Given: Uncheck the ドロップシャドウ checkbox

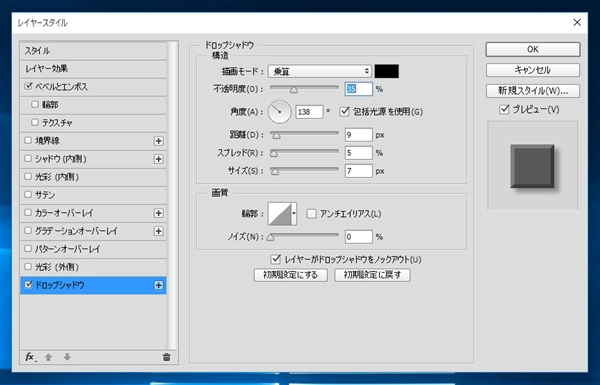Looking at the screenshot, I should tap(28, 285).
